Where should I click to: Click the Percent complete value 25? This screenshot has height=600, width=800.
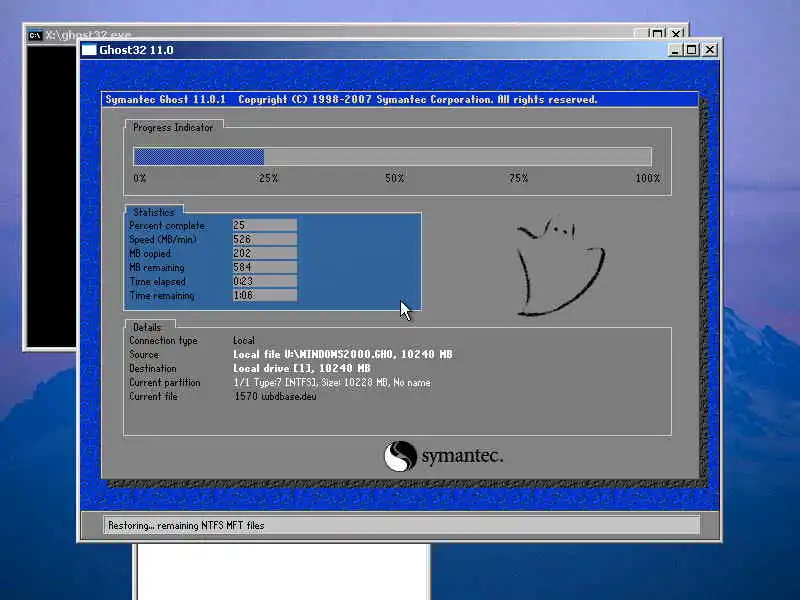[x=265, y=225]
